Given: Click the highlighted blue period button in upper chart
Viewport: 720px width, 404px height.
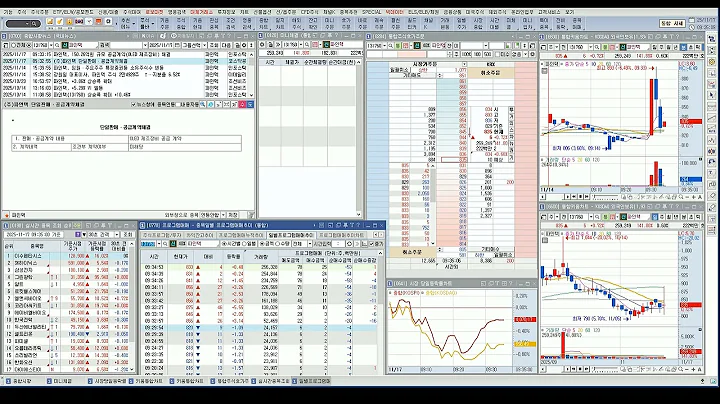Looking at the screenshot, I should [684, 47].
